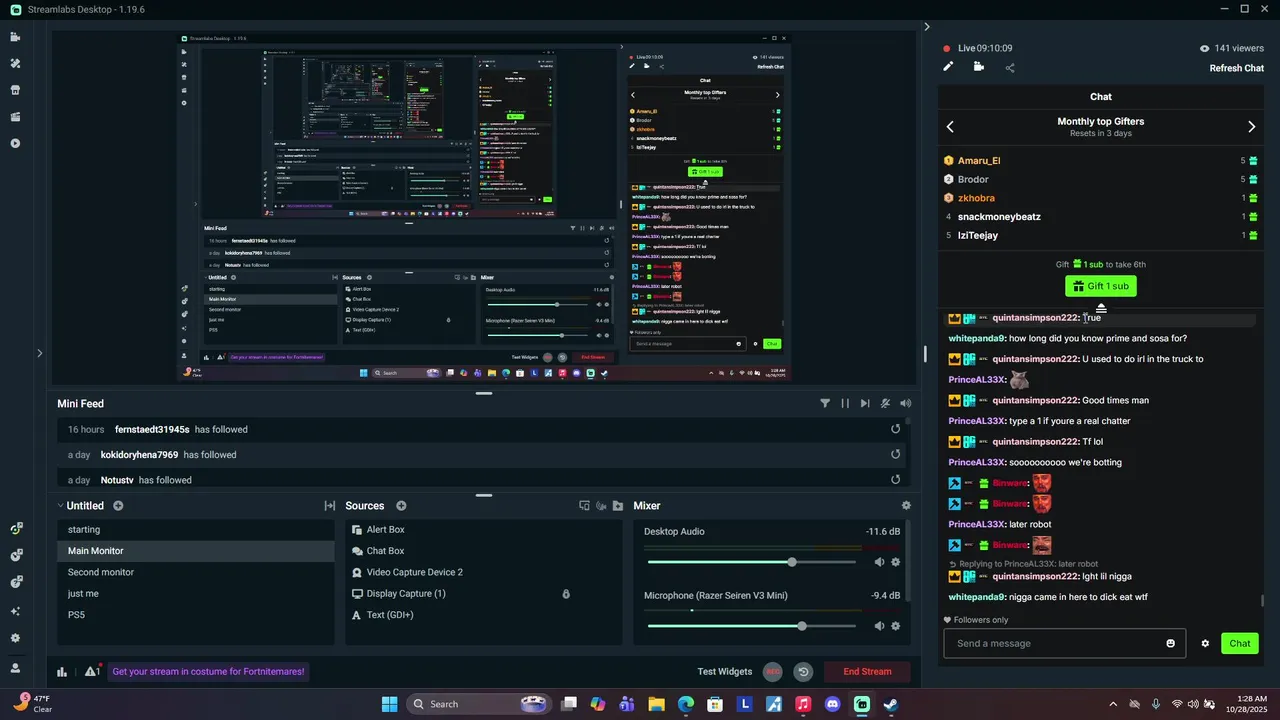Image resolution: width=1280 pixels, height=720 pixels.
Task: Open the Highlighter clapperboard icon in the sidebar
Action: tap(15, 117)
